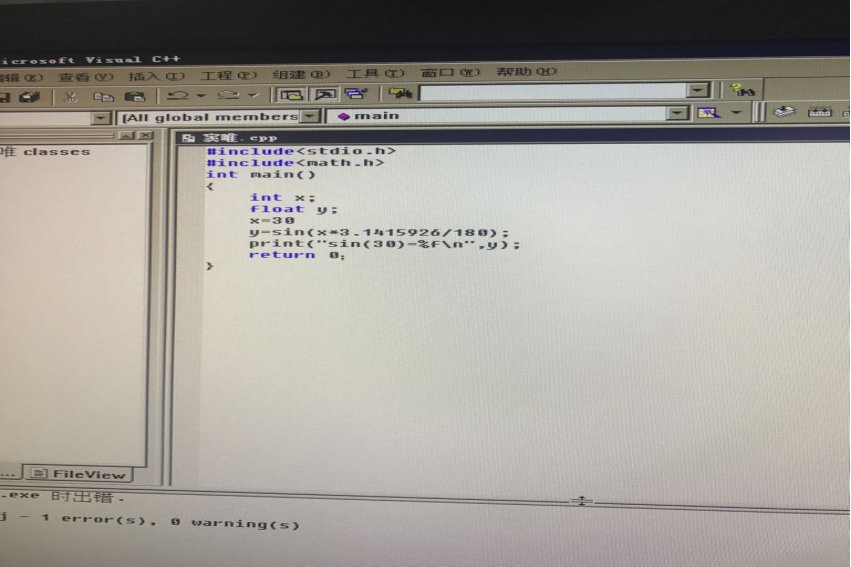The height and width of the screenshot is (567, 851).
Task: Open the 组建(B) Build menu
Action: [301, 74]
